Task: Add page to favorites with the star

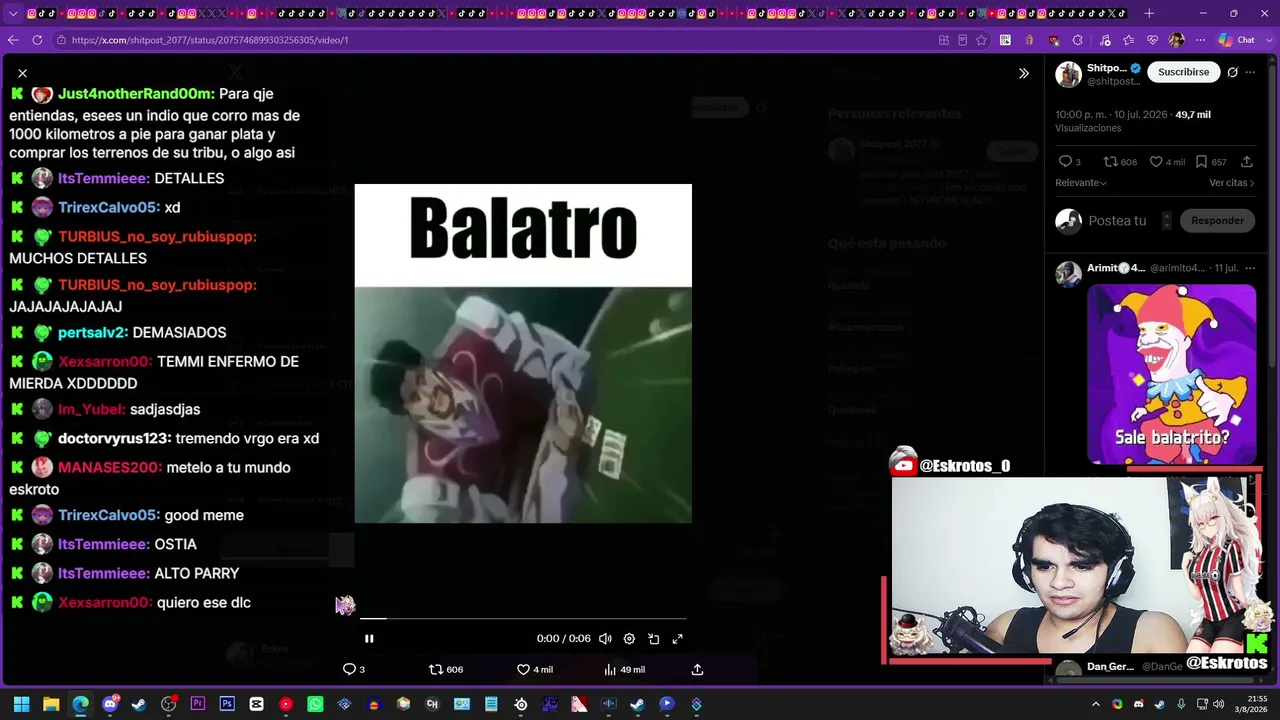Action: 981,40
